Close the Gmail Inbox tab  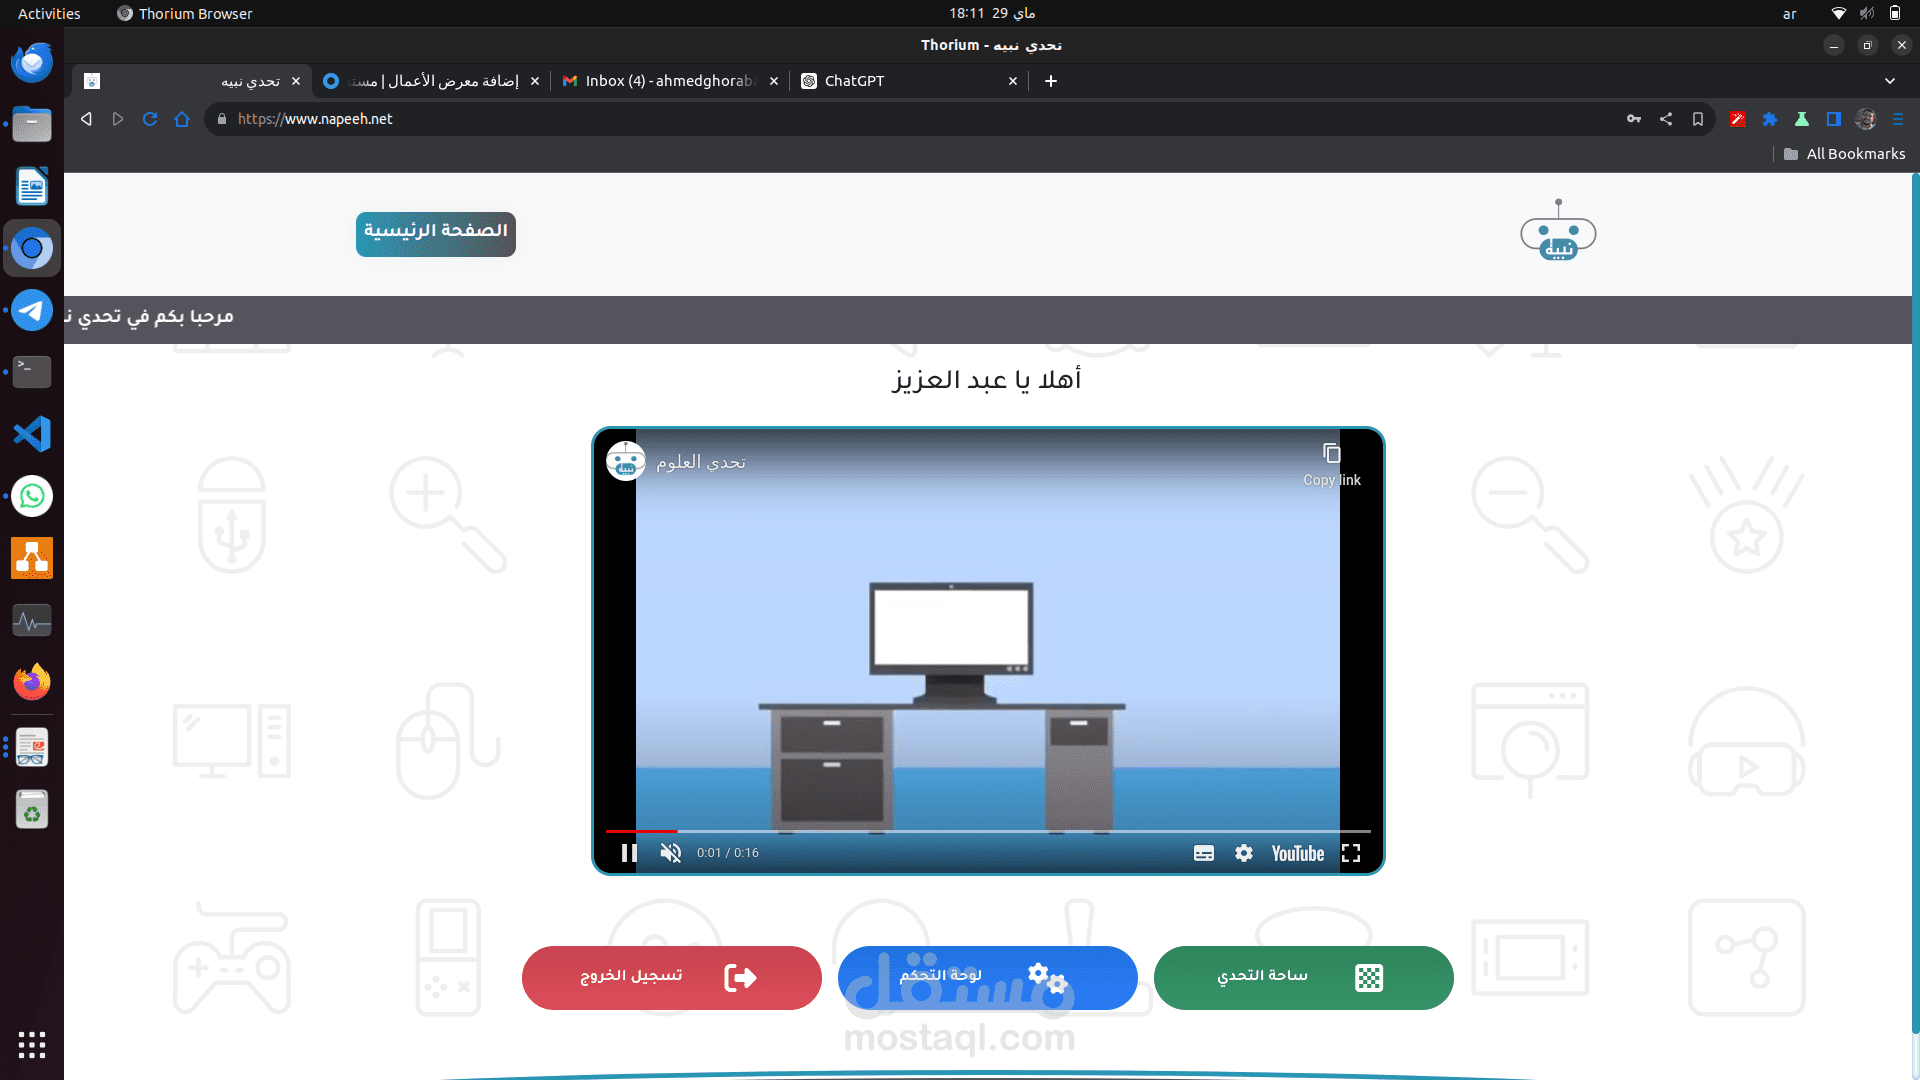[x=774, y=81]
